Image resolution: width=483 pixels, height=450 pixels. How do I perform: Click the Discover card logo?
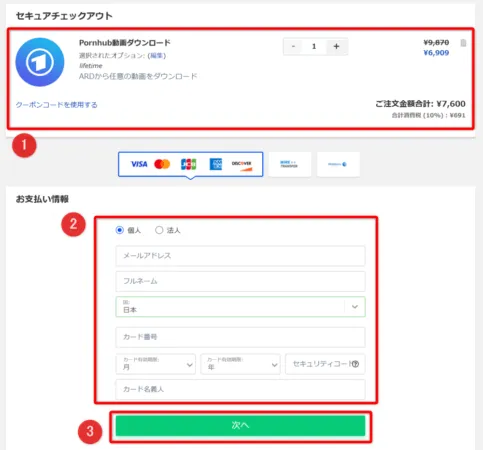pyautogui.click(x=242, y=165)
